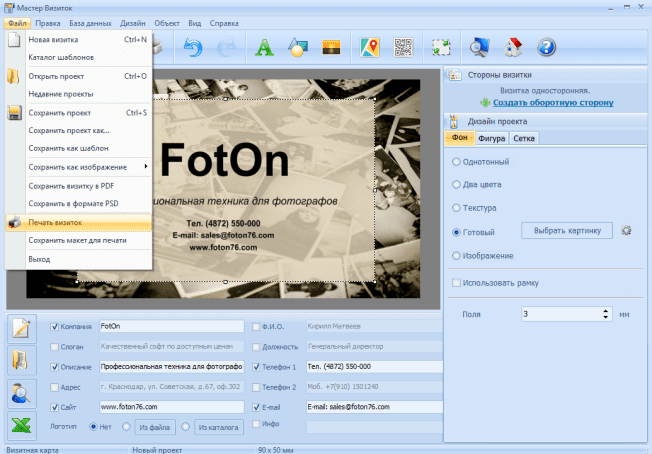This screenshot has height=454, width=652.
Task: Click the Выбрать картинку button
Action: [x=567, y=230]
